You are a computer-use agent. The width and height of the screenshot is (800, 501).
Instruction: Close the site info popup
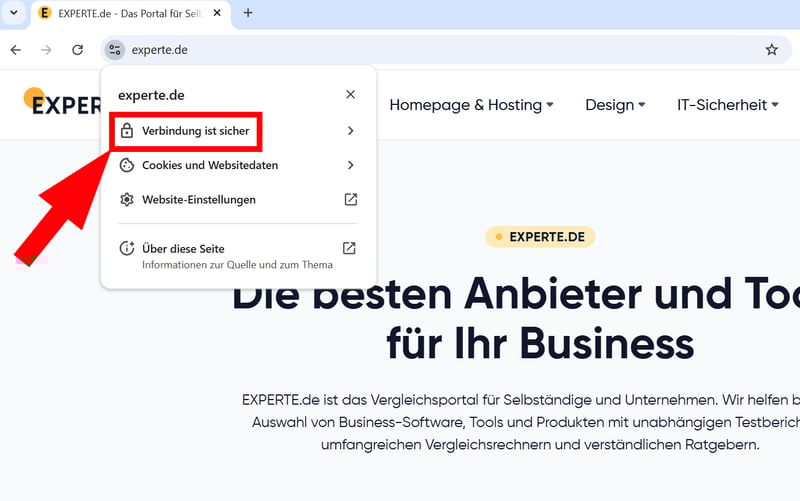click(351, 94)
